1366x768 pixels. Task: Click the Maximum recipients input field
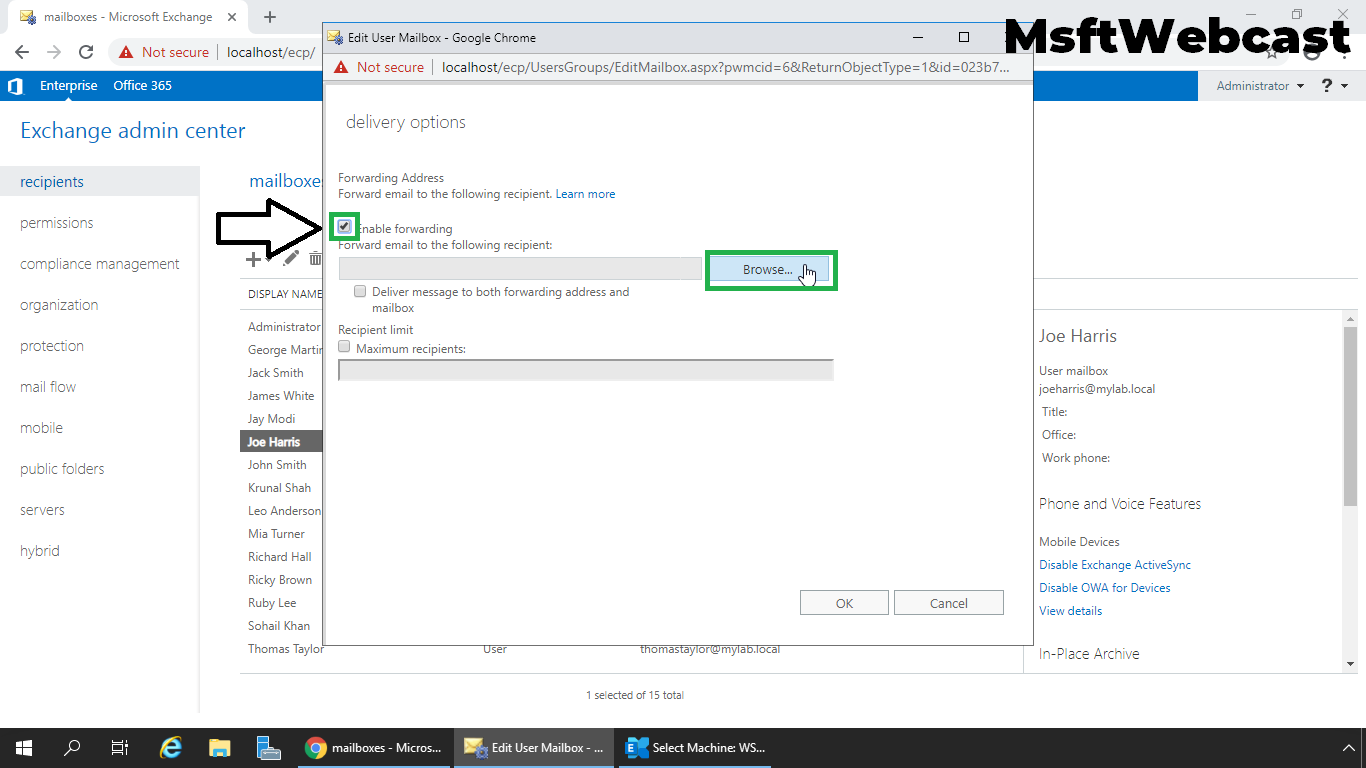(586, 370)
